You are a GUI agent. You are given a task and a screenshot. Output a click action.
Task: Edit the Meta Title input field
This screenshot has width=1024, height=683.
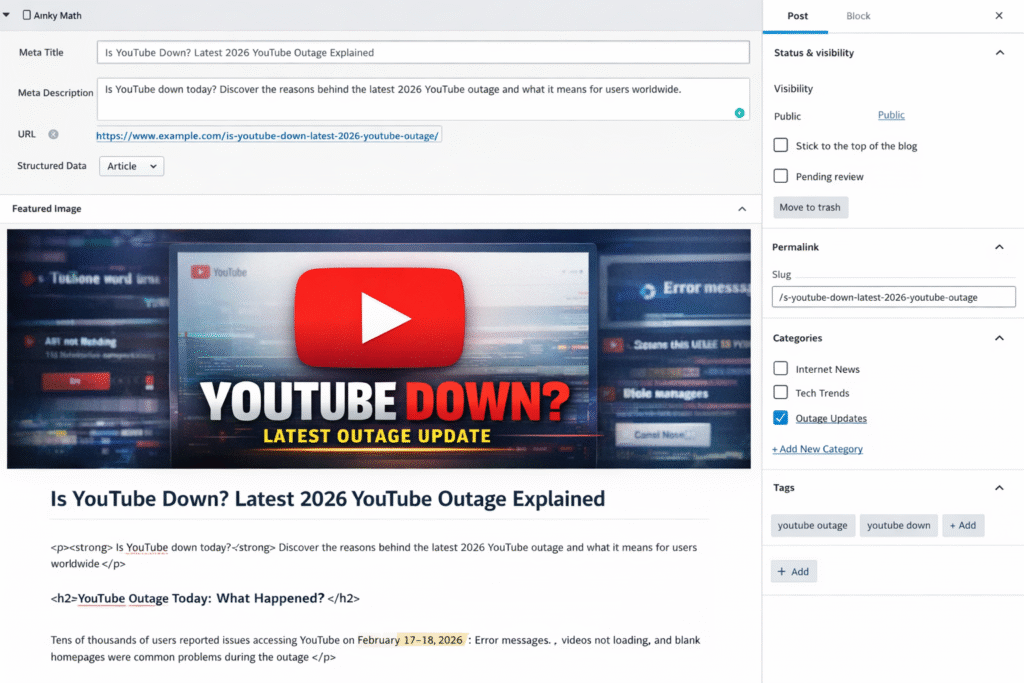point(423,52)
